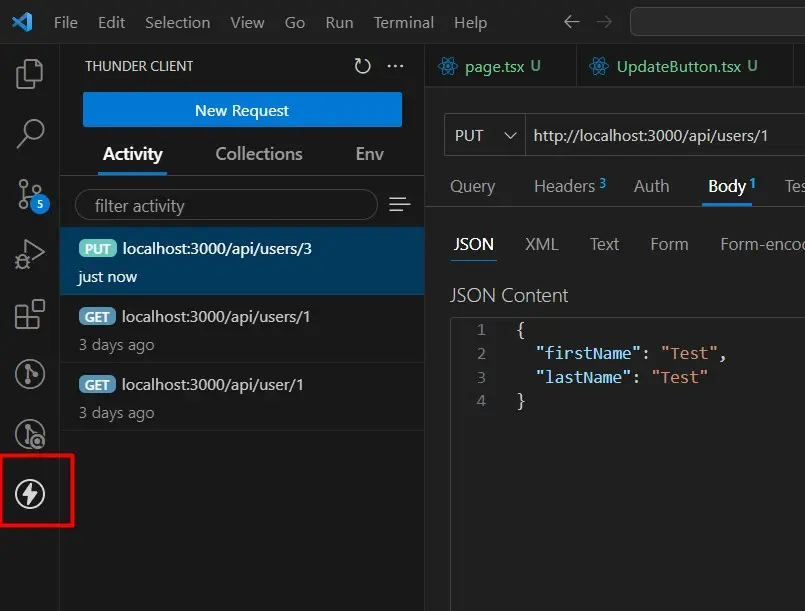Open the PUT request method dropdown
Image resolution: width=805 pixels, height=611 pixels.
coord(484,133)
